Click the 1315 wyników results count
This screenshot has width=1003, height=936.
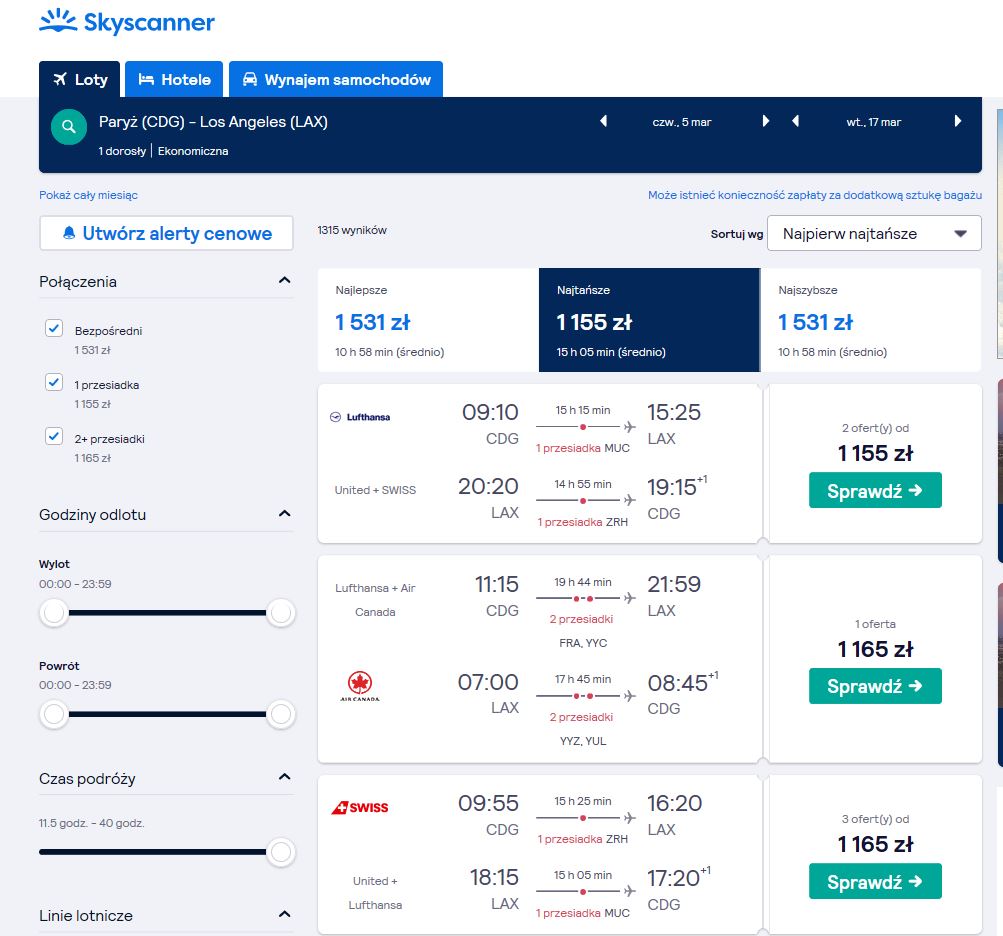click(352, 230)
